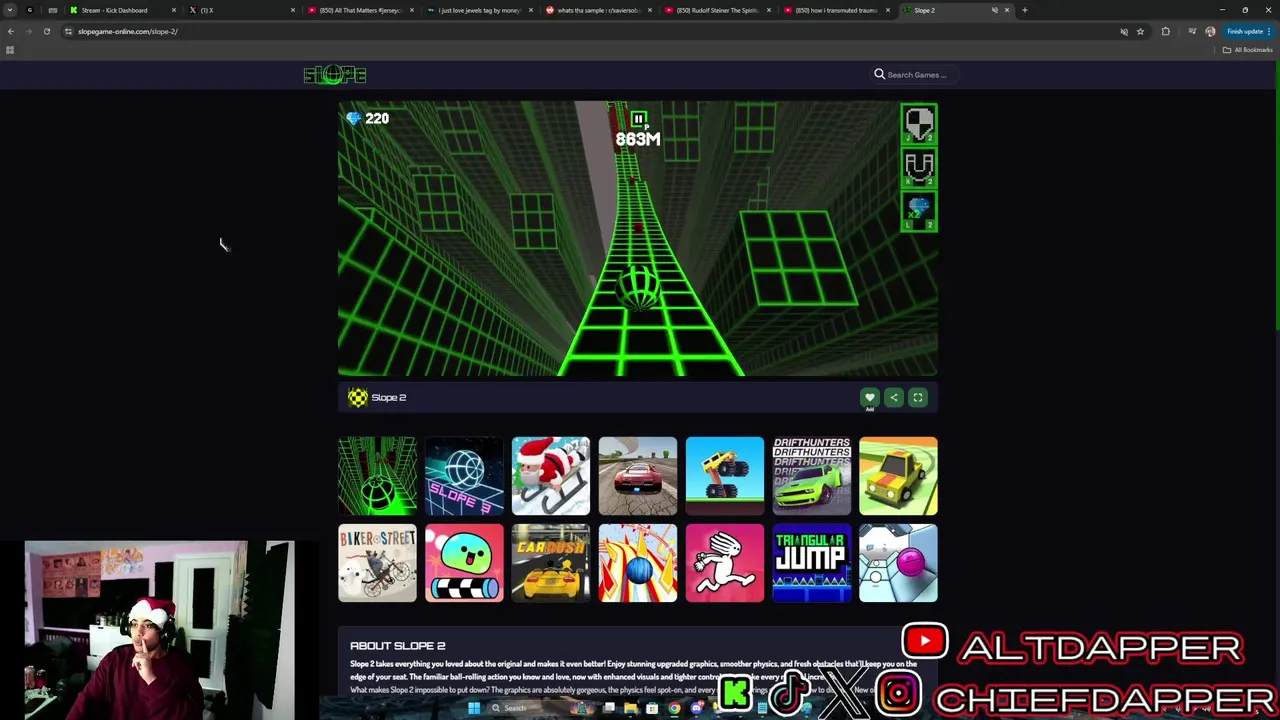Open the Triangular Jump game thumbnail

[812, 563]
